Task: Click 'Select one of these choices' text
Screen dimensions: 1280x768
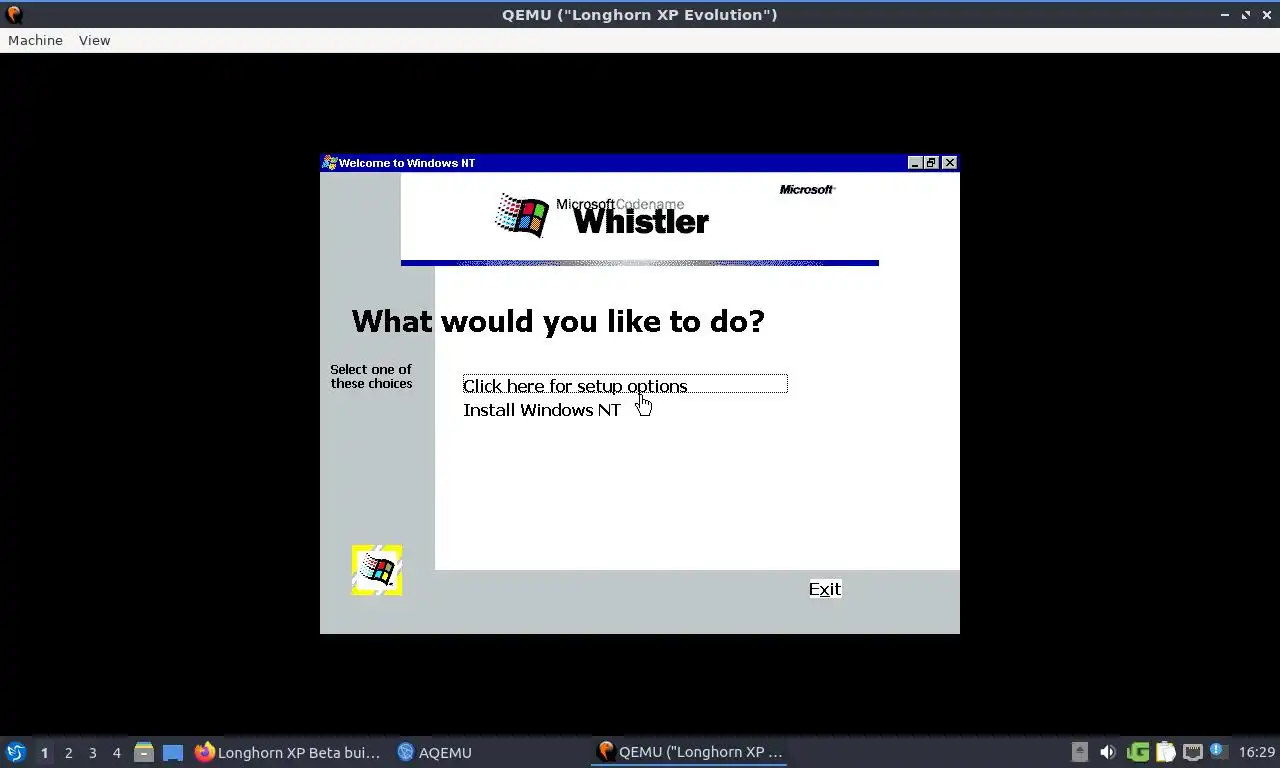Action: pyautogui.click(x=371, y=376)
